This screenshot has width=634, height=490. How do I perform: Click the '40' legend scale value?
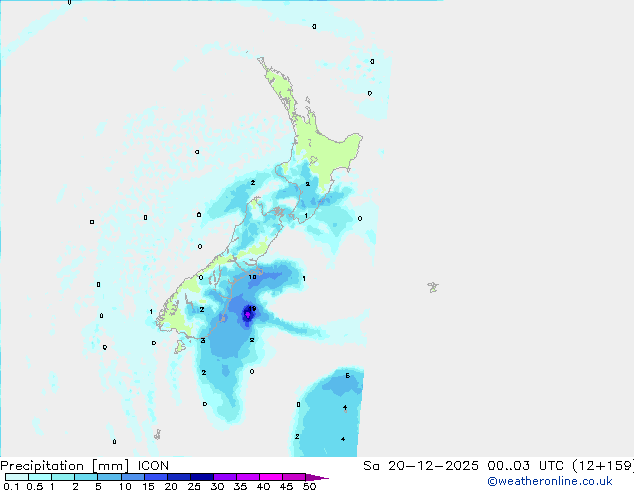tap(263, 486)
